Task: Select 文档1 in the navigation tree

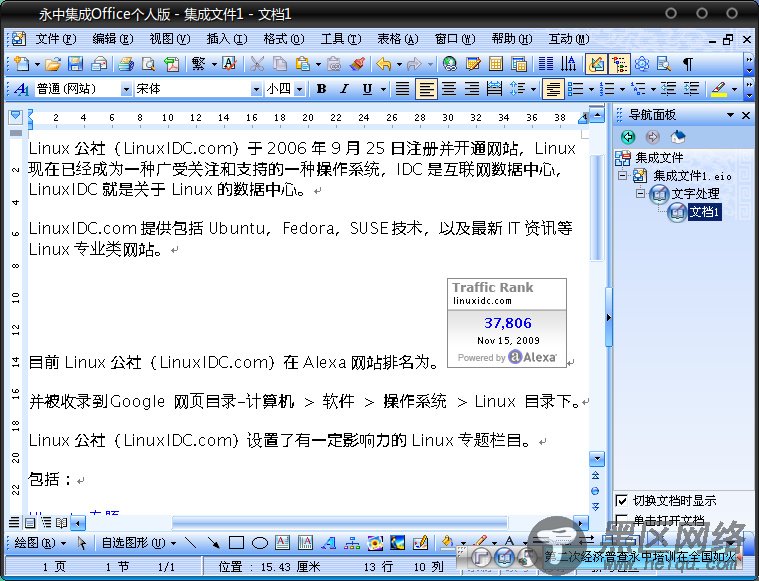Action: pyautogui.click(x=704, y=212)
